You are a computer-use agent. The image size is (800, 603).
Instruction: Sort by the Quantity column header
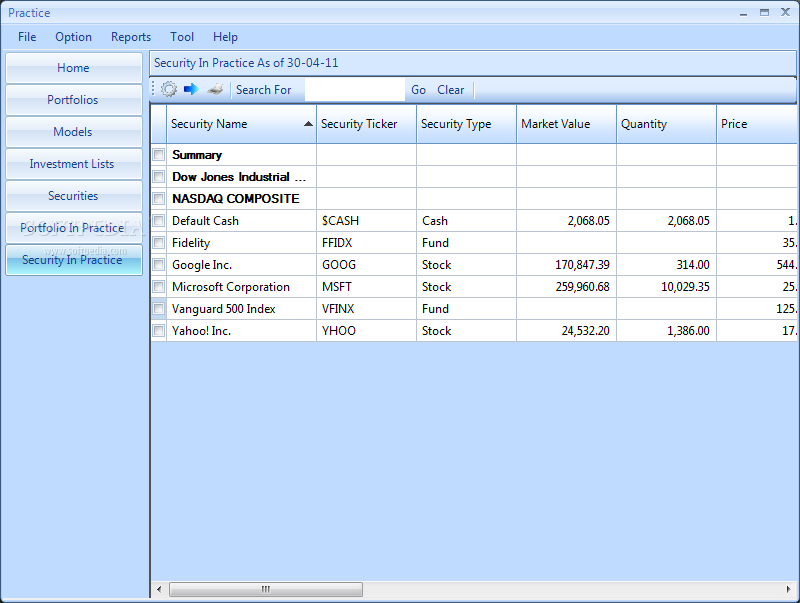pos(666,124)
